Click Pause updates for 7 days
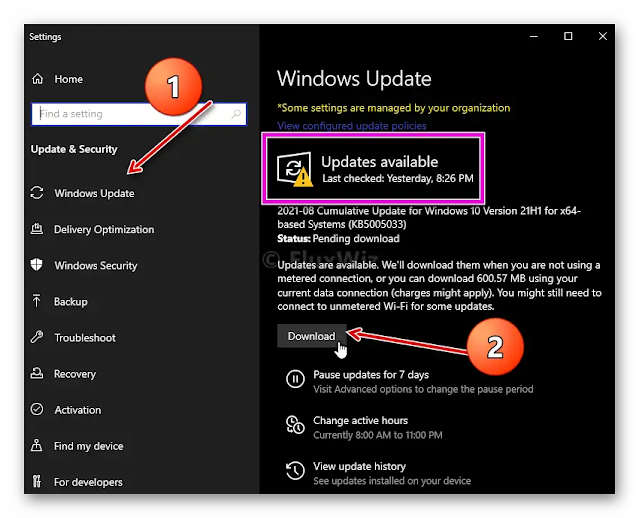The width and height of the screenshot is (639, 518). tap(371, 375)
